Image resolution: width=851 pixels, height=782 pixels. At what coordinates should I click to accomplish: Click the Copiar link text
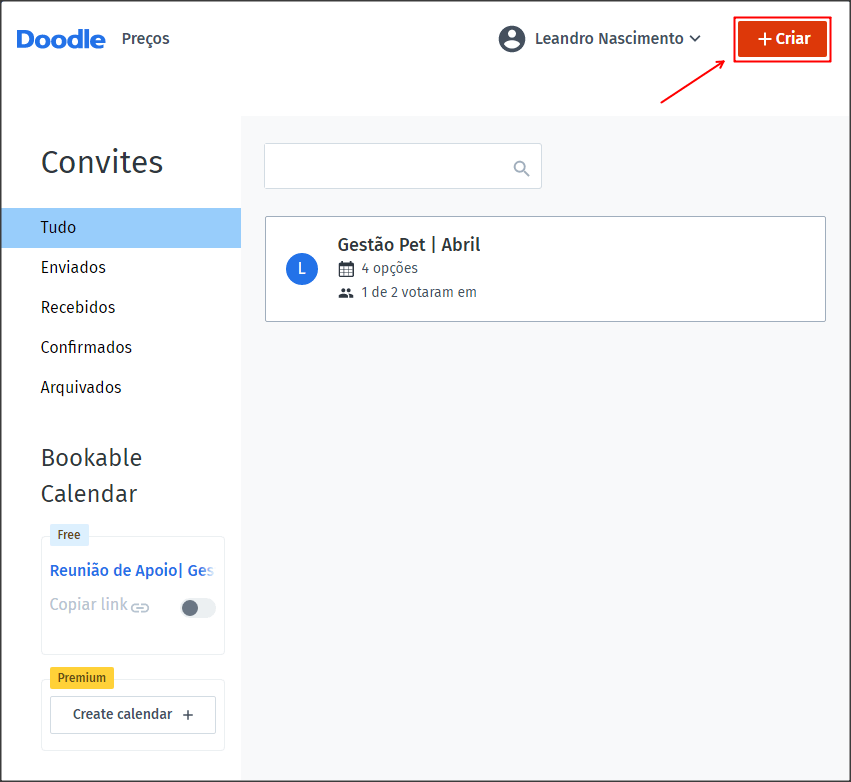point(88,605)
